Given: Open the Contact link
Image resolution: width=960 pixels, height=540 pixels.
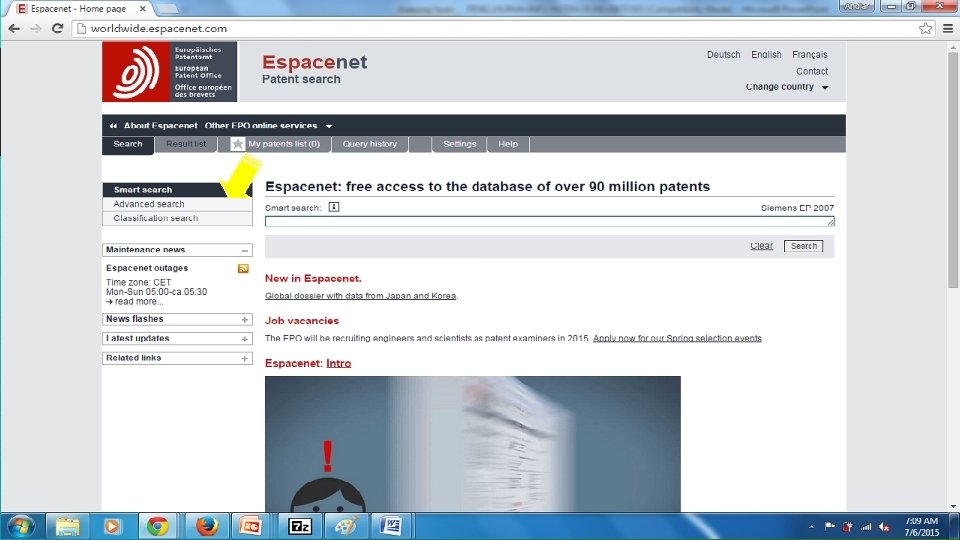Looking at the screenshot, I should [812, 71].
